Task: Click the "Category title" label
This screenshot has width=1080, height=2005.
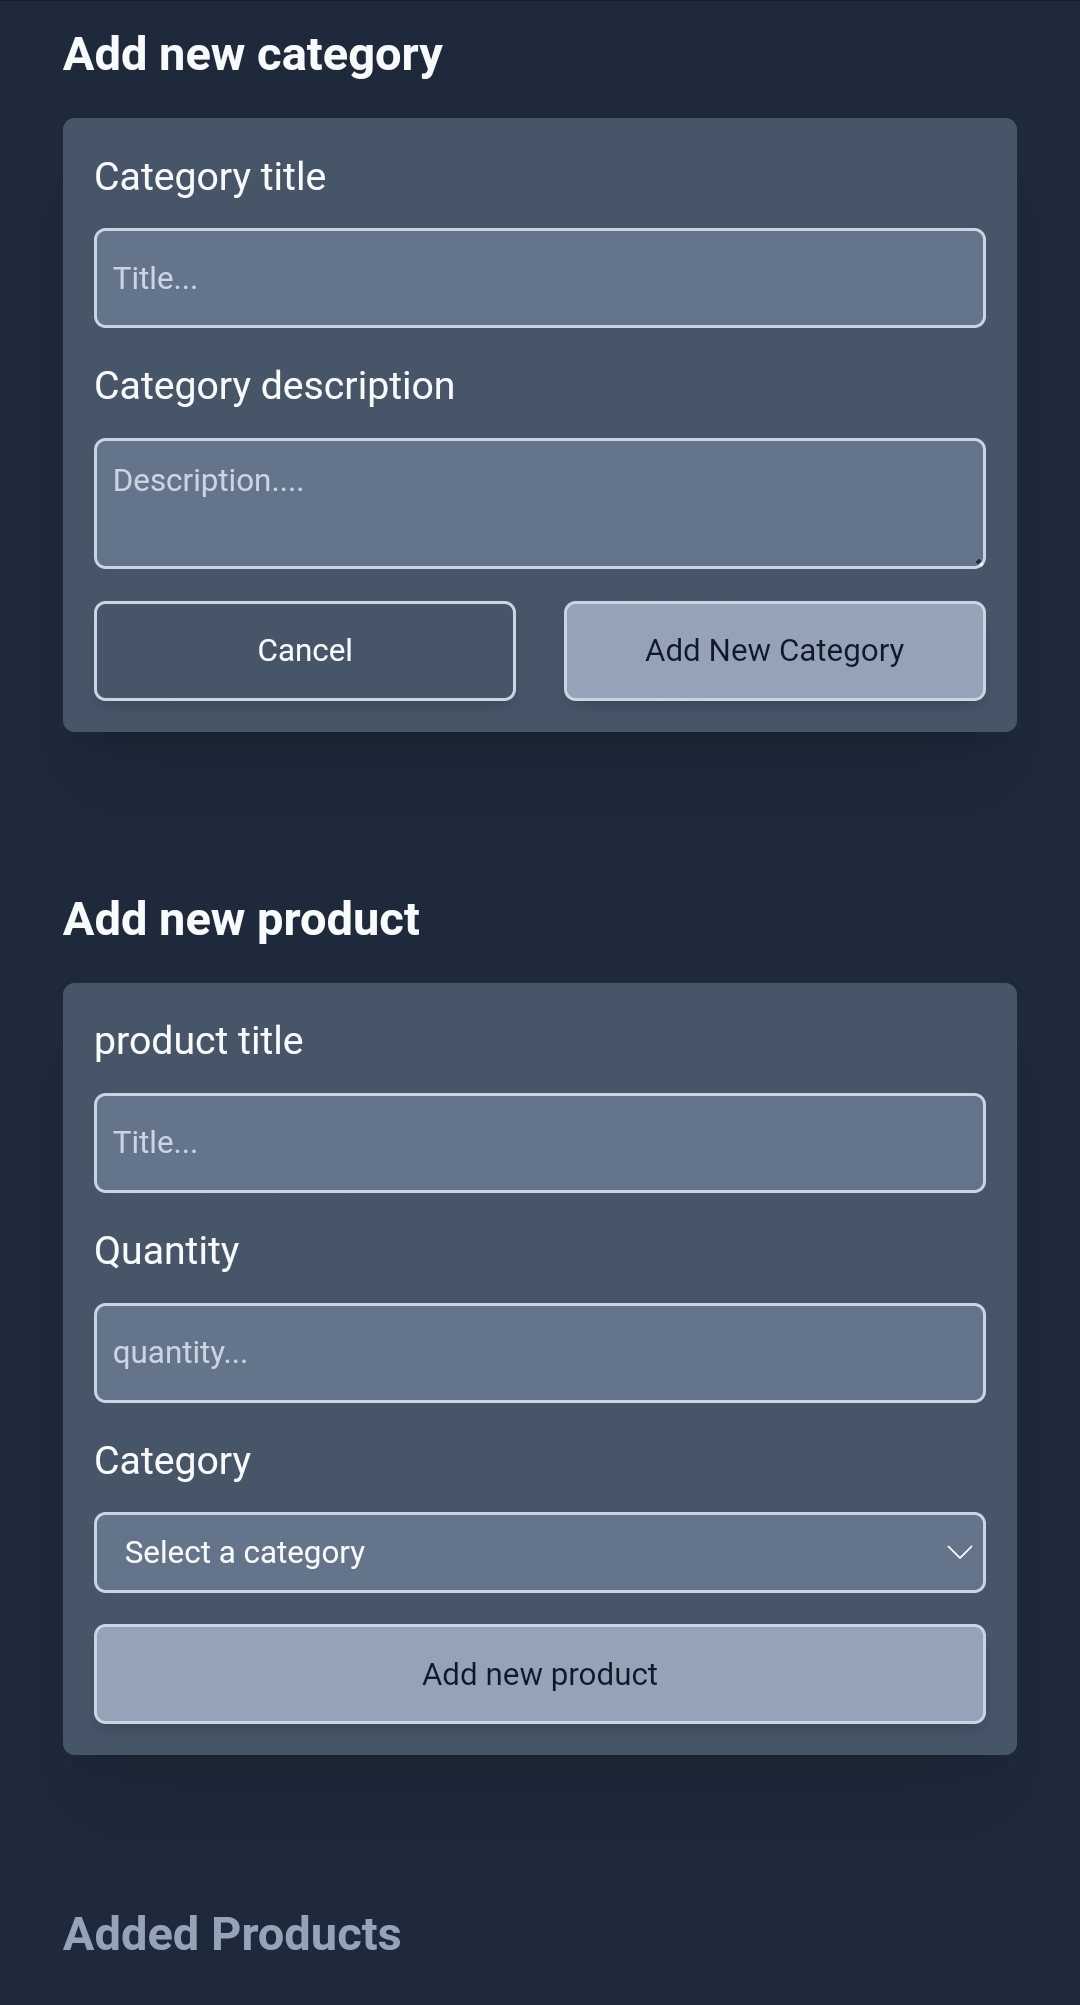Action: (x=210, y=177)
